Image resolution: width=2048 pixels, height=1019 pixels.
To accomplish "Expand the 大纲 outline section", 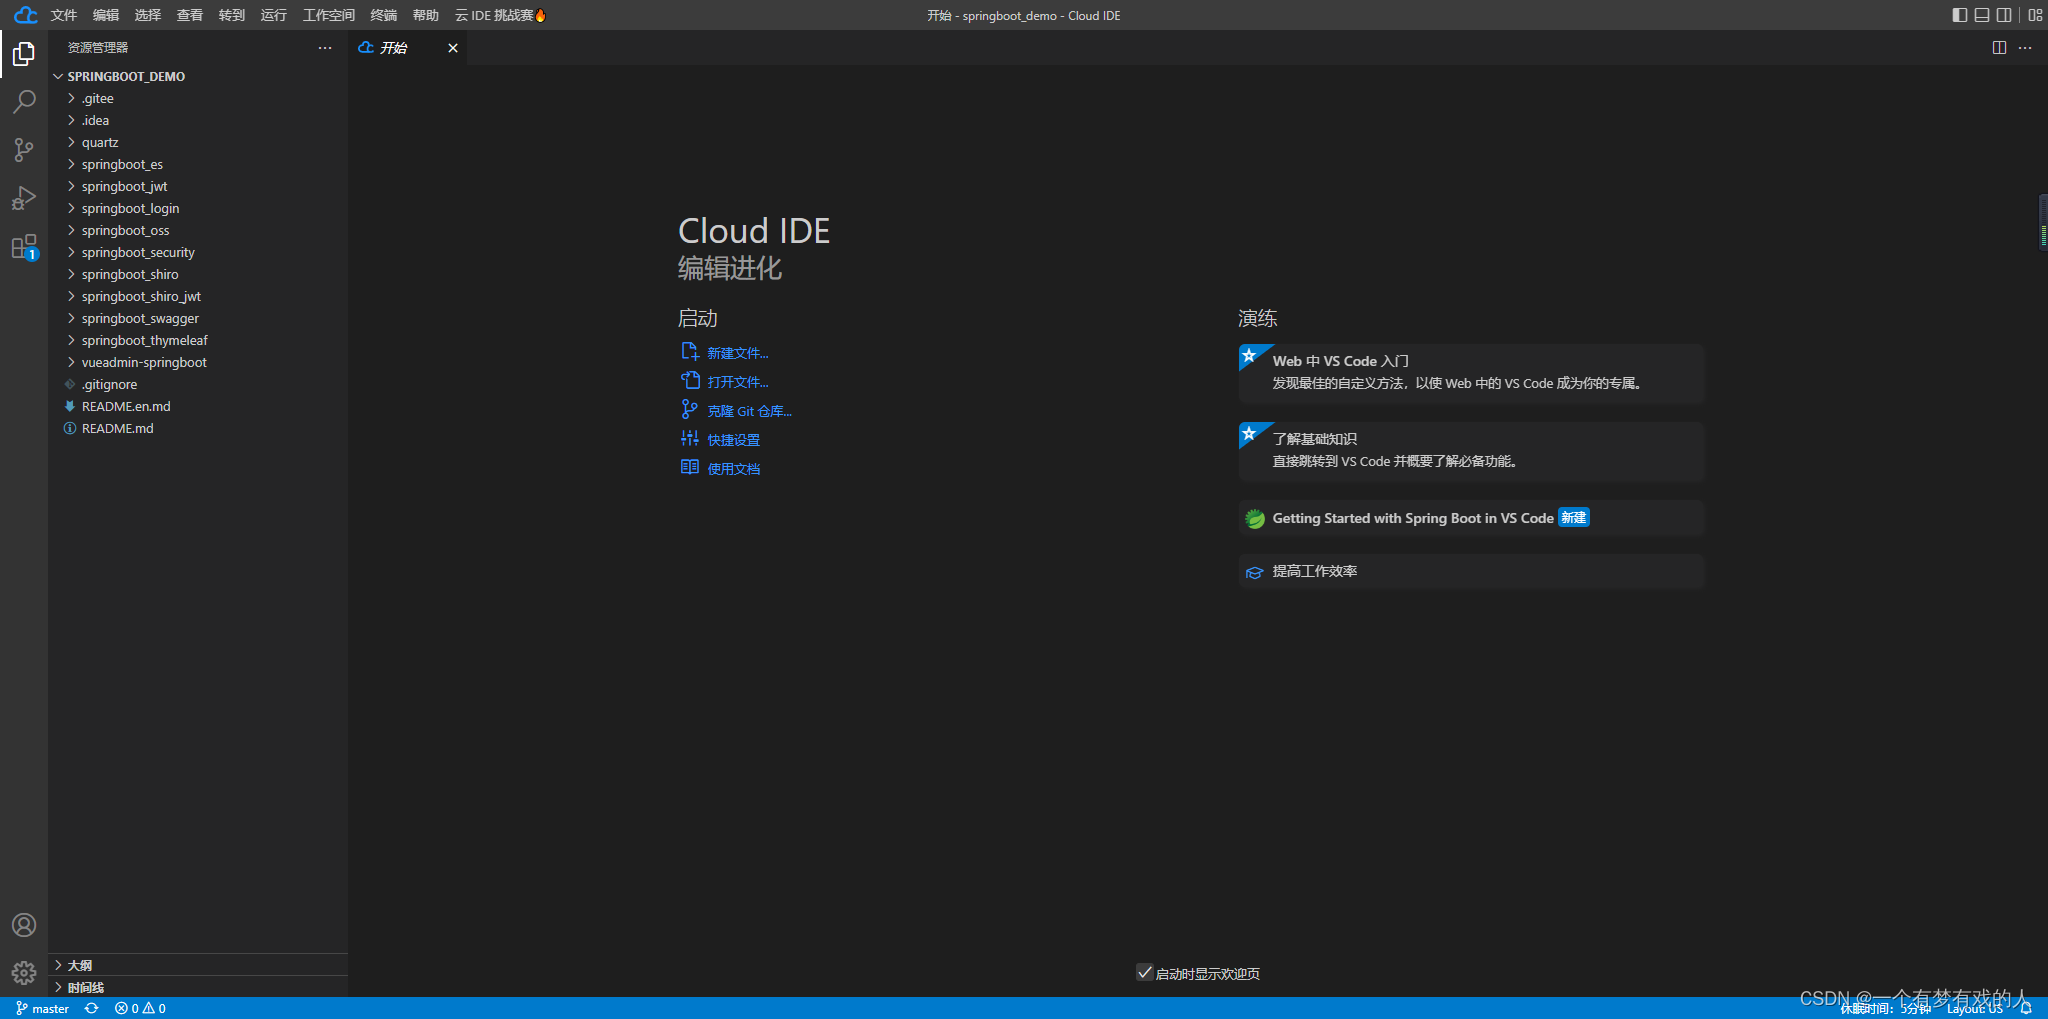I will pyautogui.click(x=199, y=965).
